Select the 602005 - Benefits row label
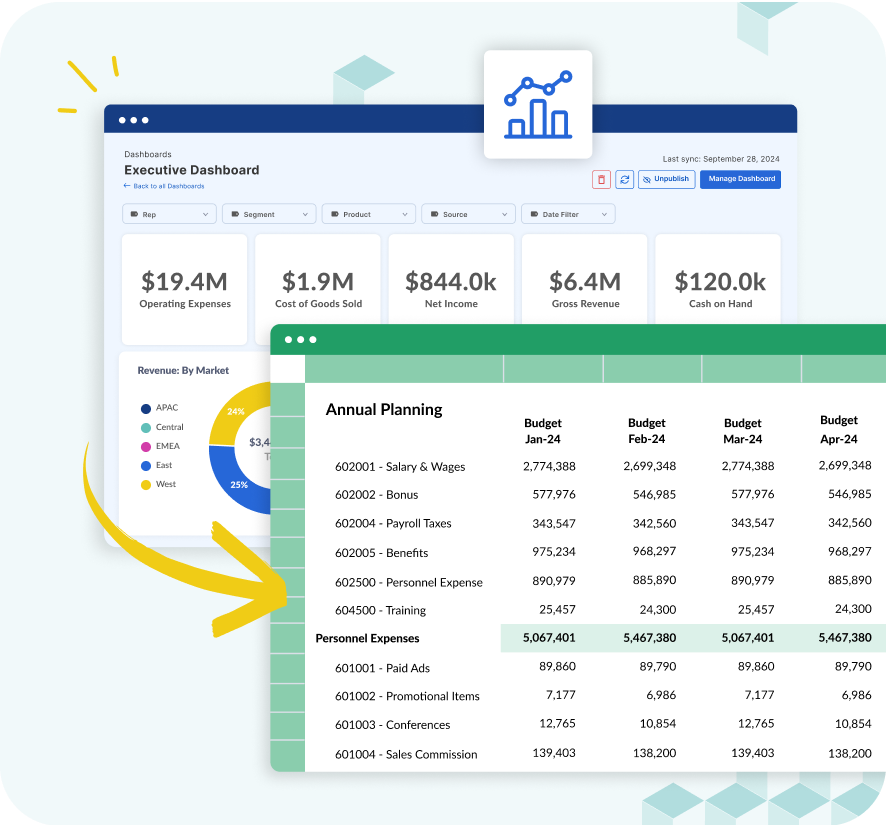Viewport: 886px width, 825px height. pyautogui.click(x=381, y=553)
